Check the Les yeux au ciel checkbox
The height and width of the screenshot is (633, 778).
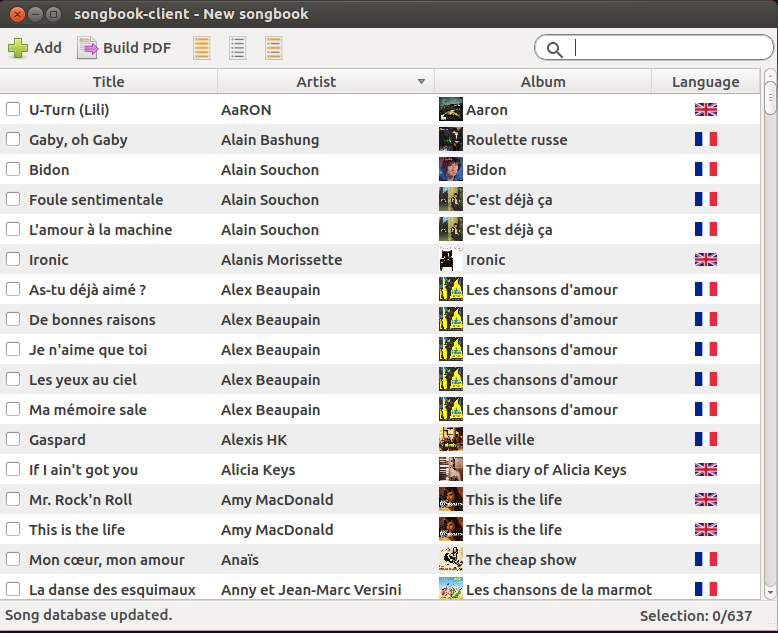pyautogui.click(x=13, y=380)
